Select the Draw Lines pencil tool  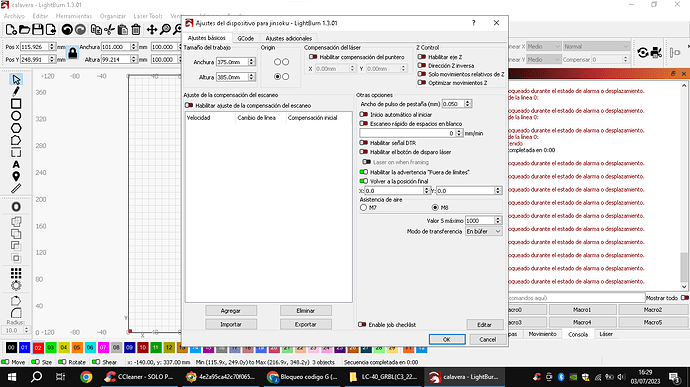pos(16,92)
